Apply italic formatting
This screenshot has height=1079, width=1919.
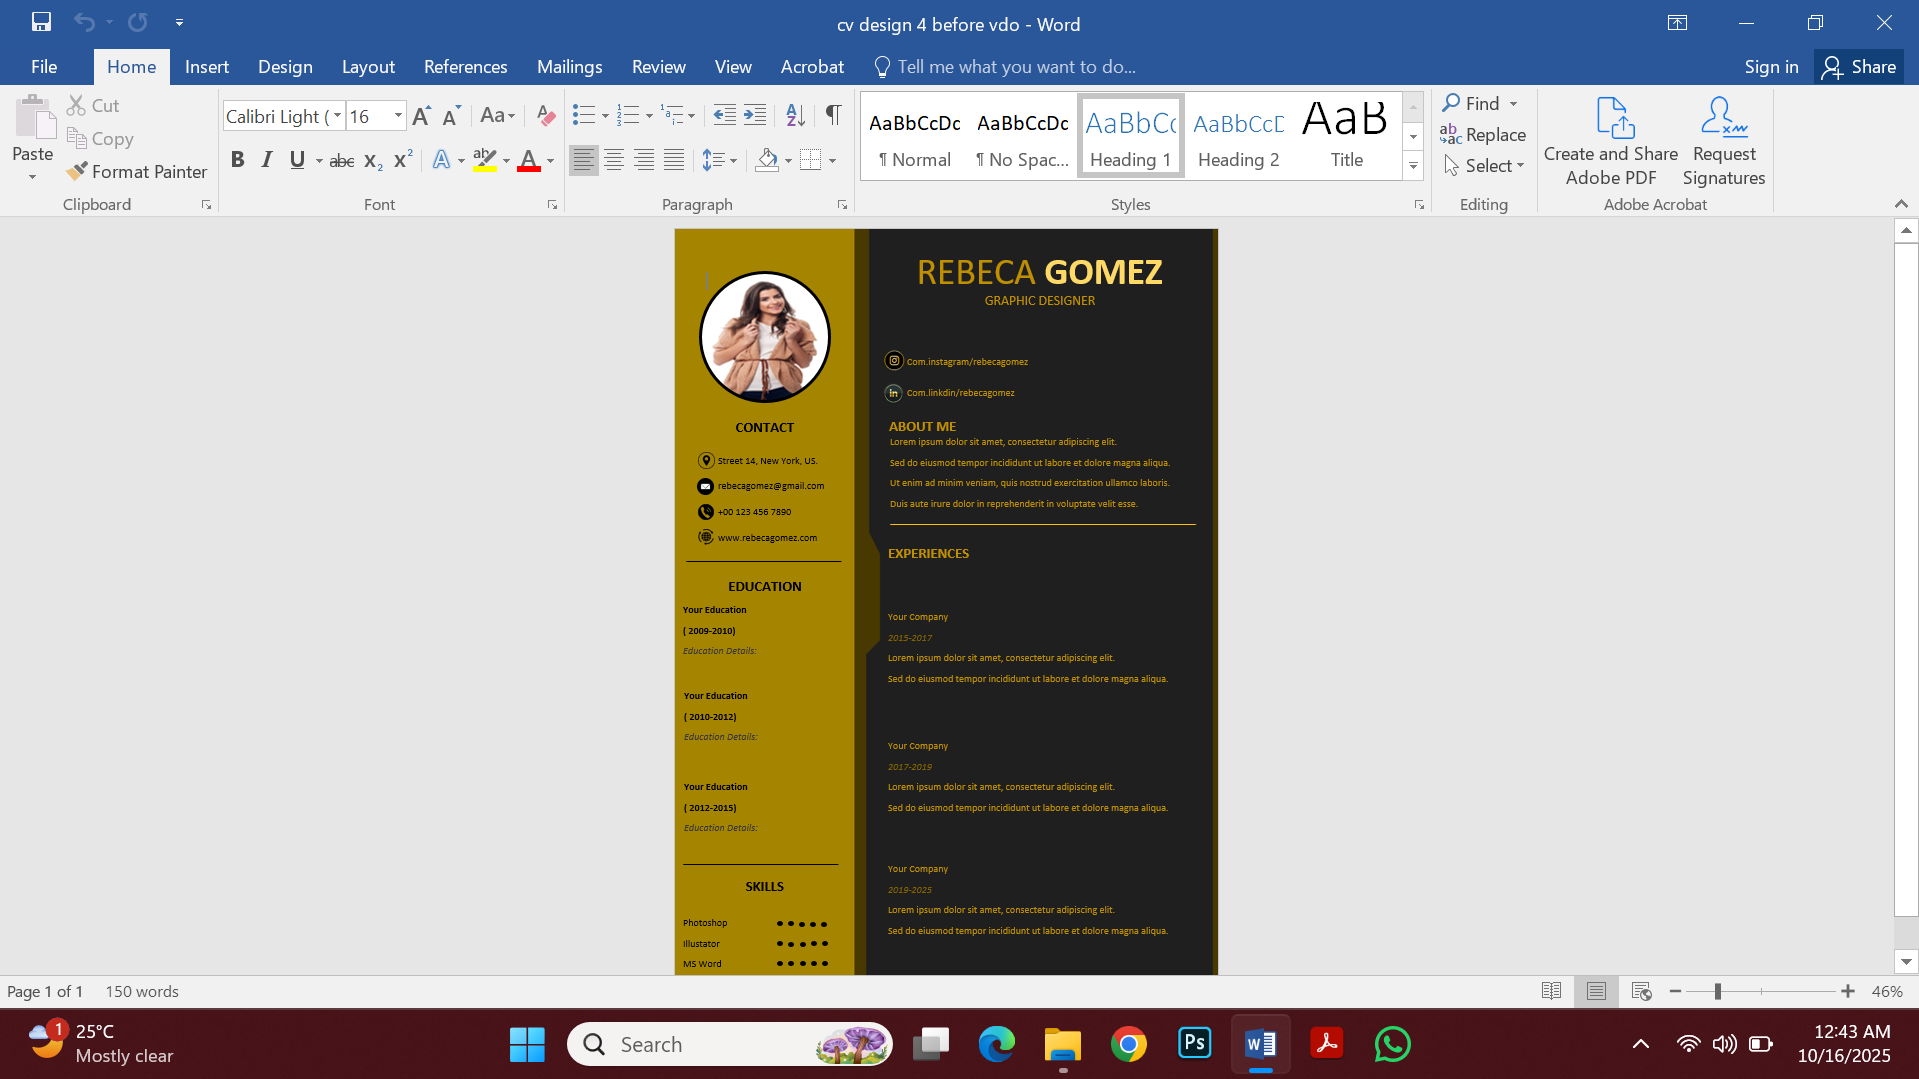tap(266, 160)
